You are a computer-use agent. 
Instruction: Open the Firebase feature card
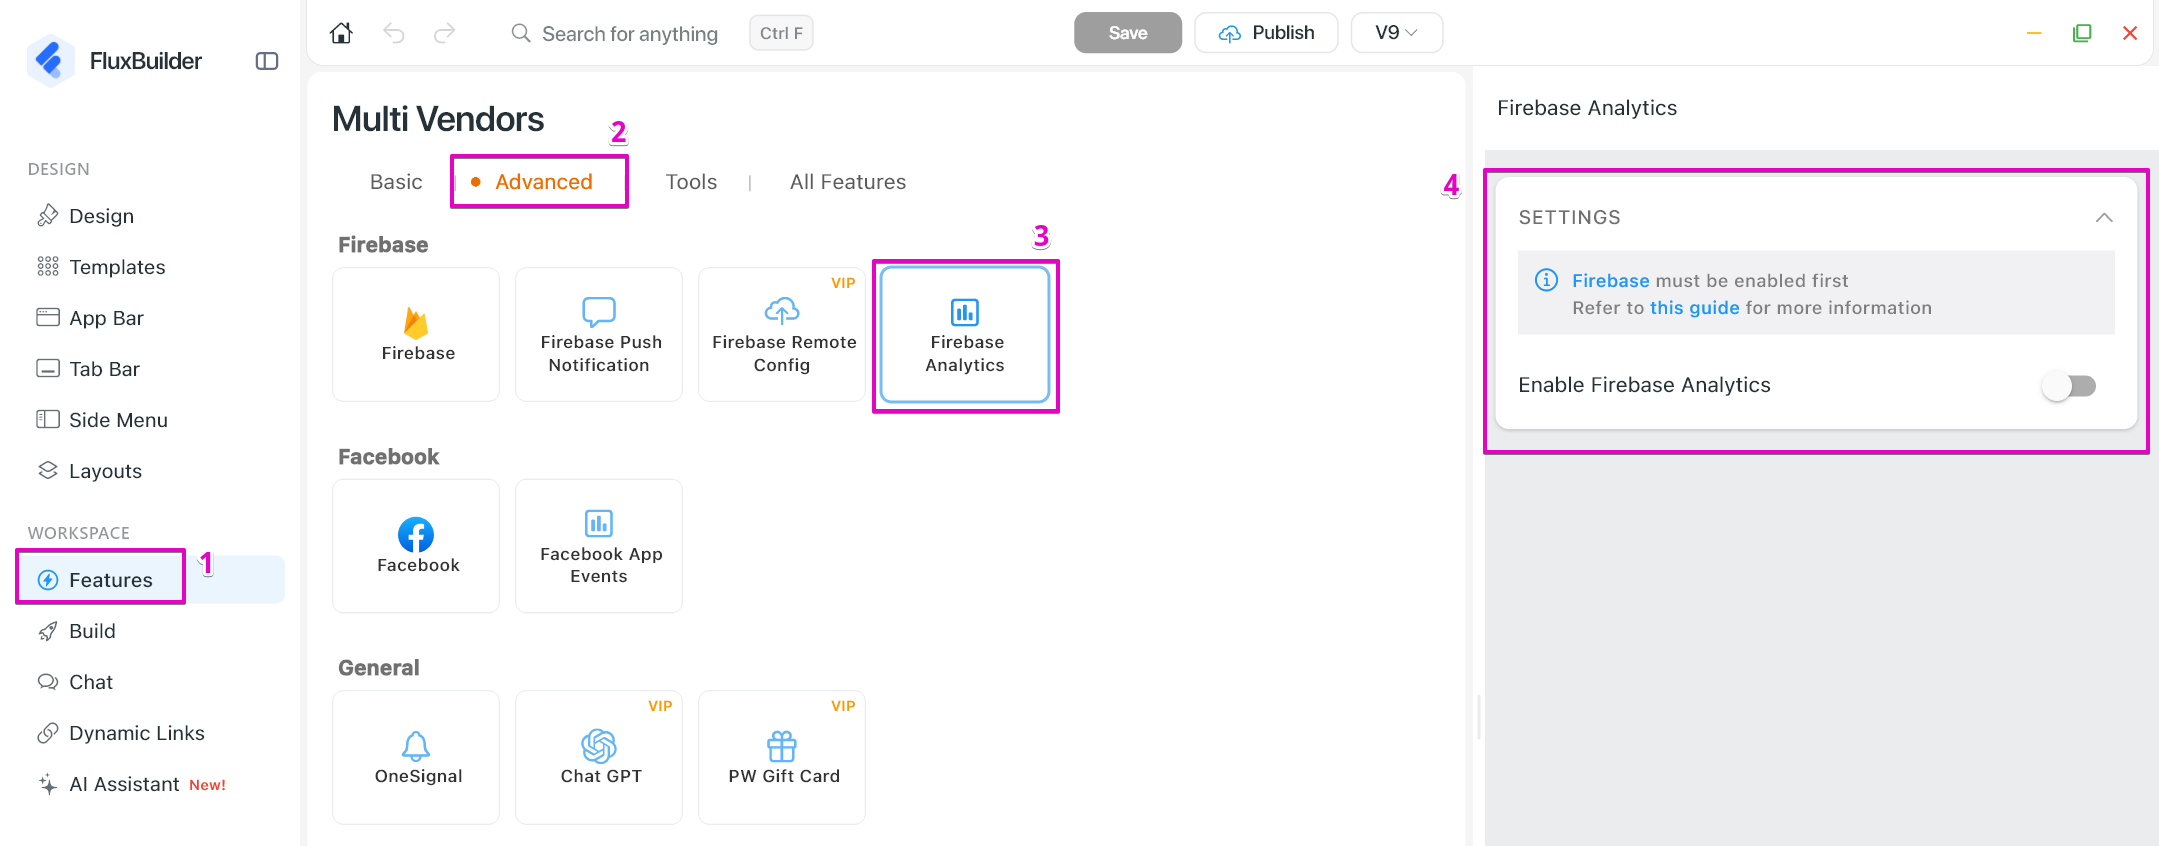416,334
